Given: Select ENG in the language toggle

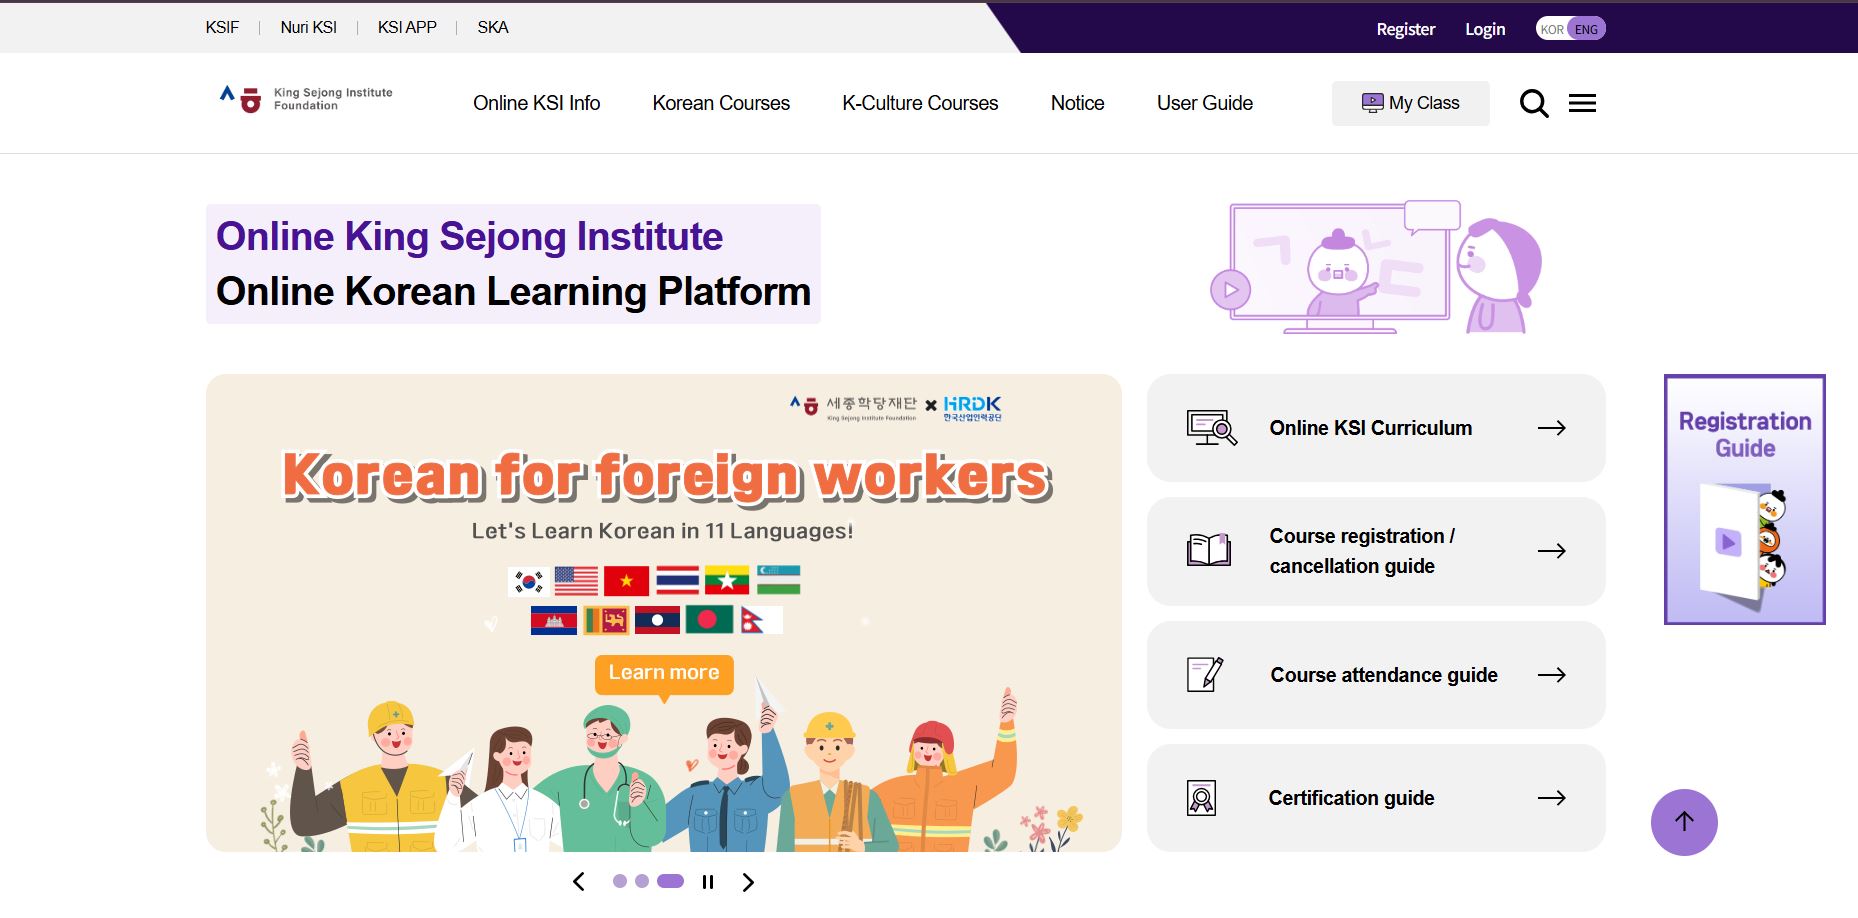Looking at the screenshot, I should 1586,29.
